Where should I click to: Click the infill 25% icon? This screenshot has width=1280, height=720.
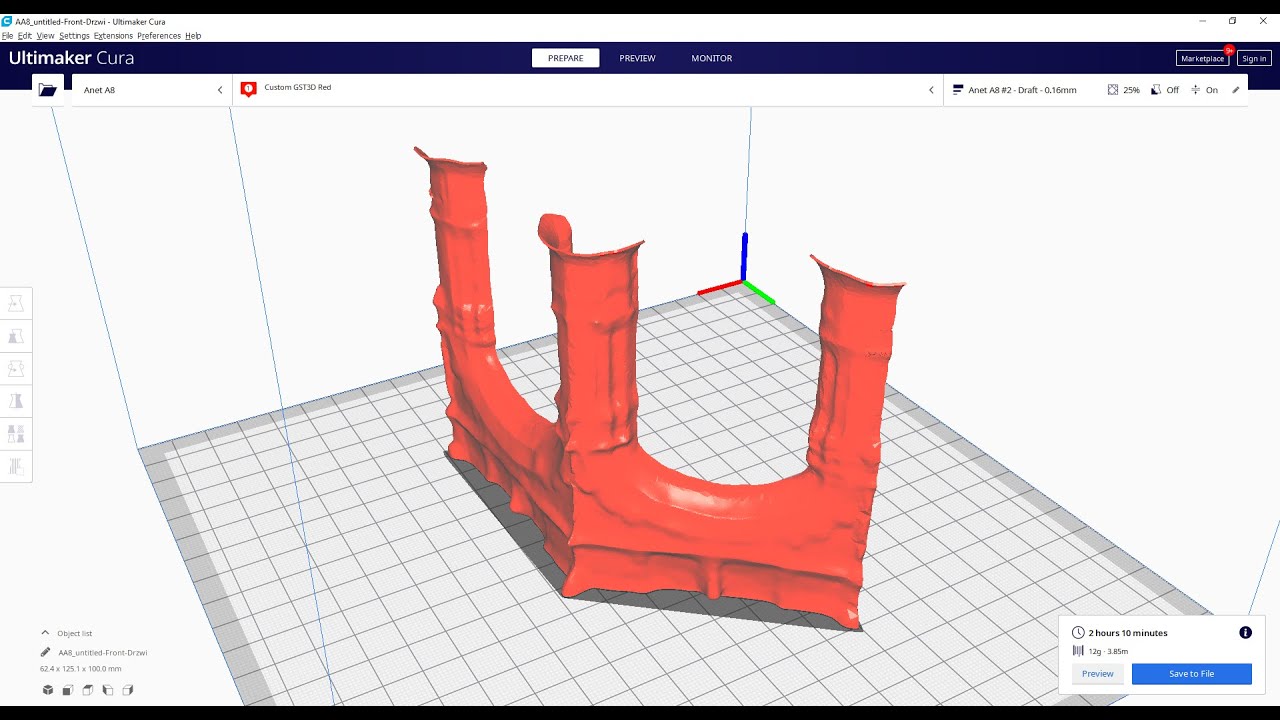(1113, 90)
